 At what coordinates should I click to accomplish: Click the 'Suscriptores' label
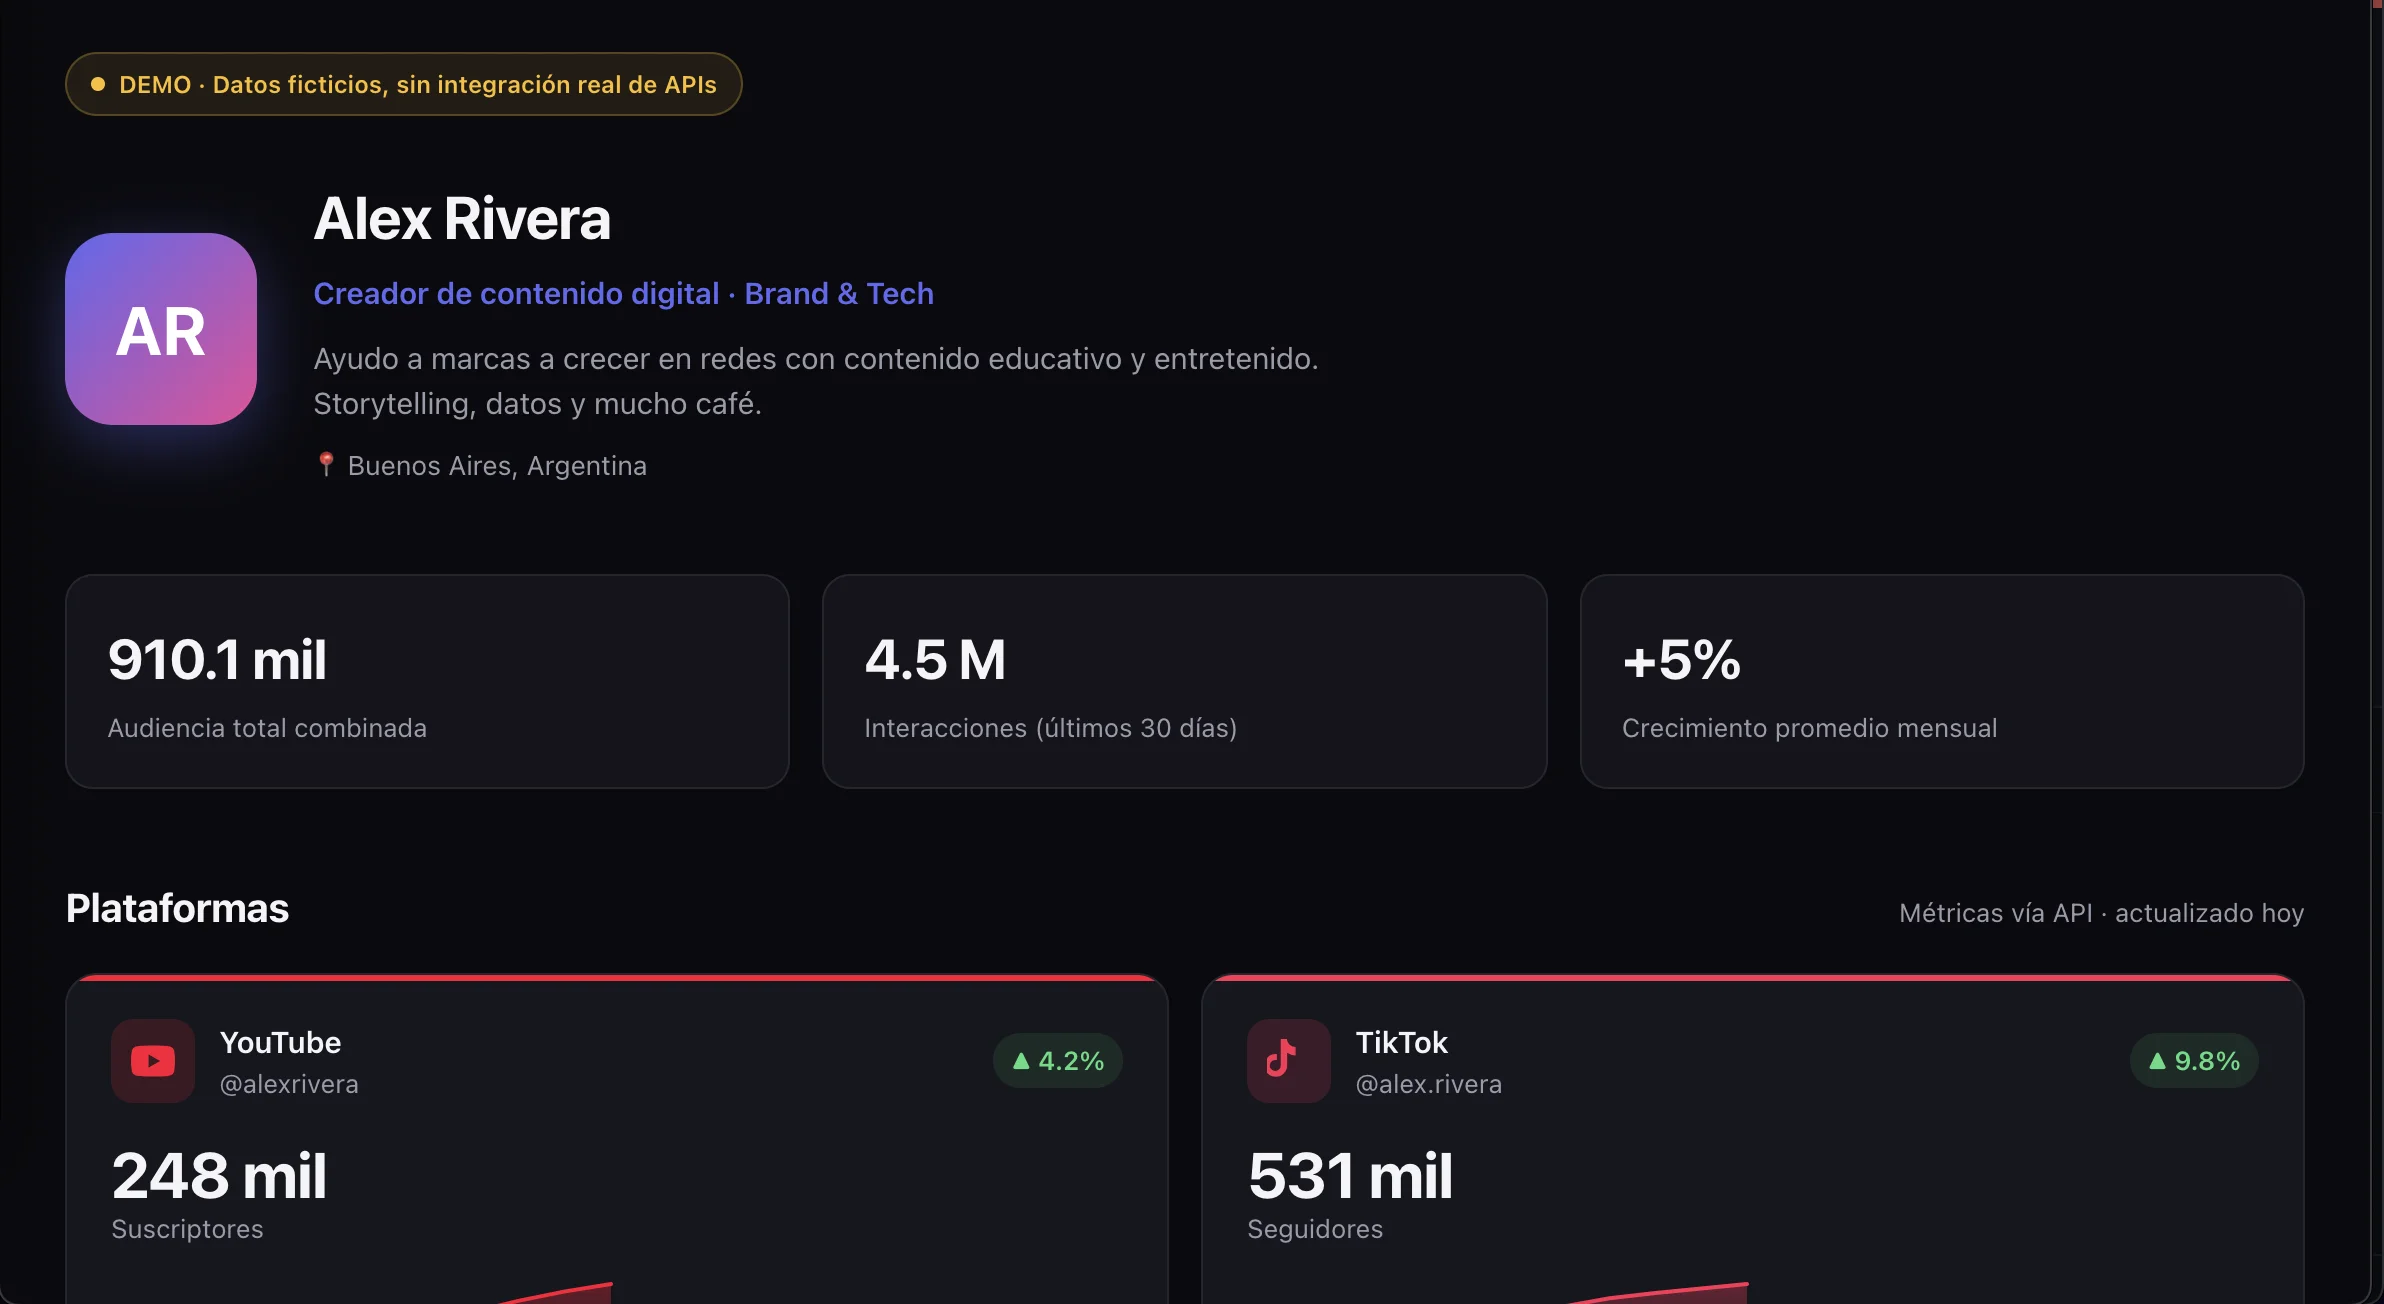(188, 1229)
